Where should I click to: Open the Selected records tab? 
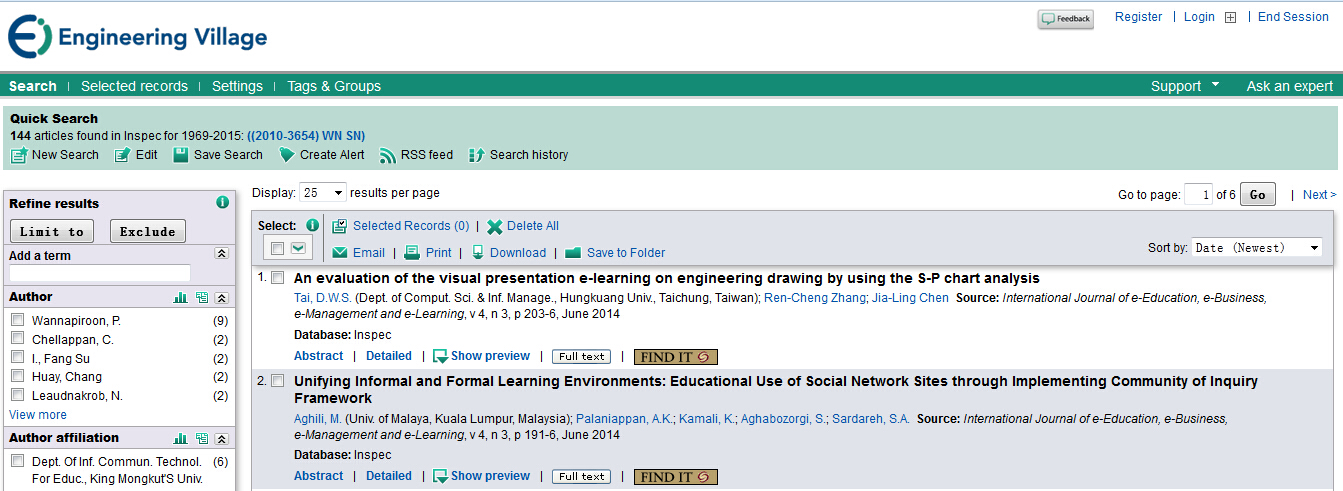(134, 86)
